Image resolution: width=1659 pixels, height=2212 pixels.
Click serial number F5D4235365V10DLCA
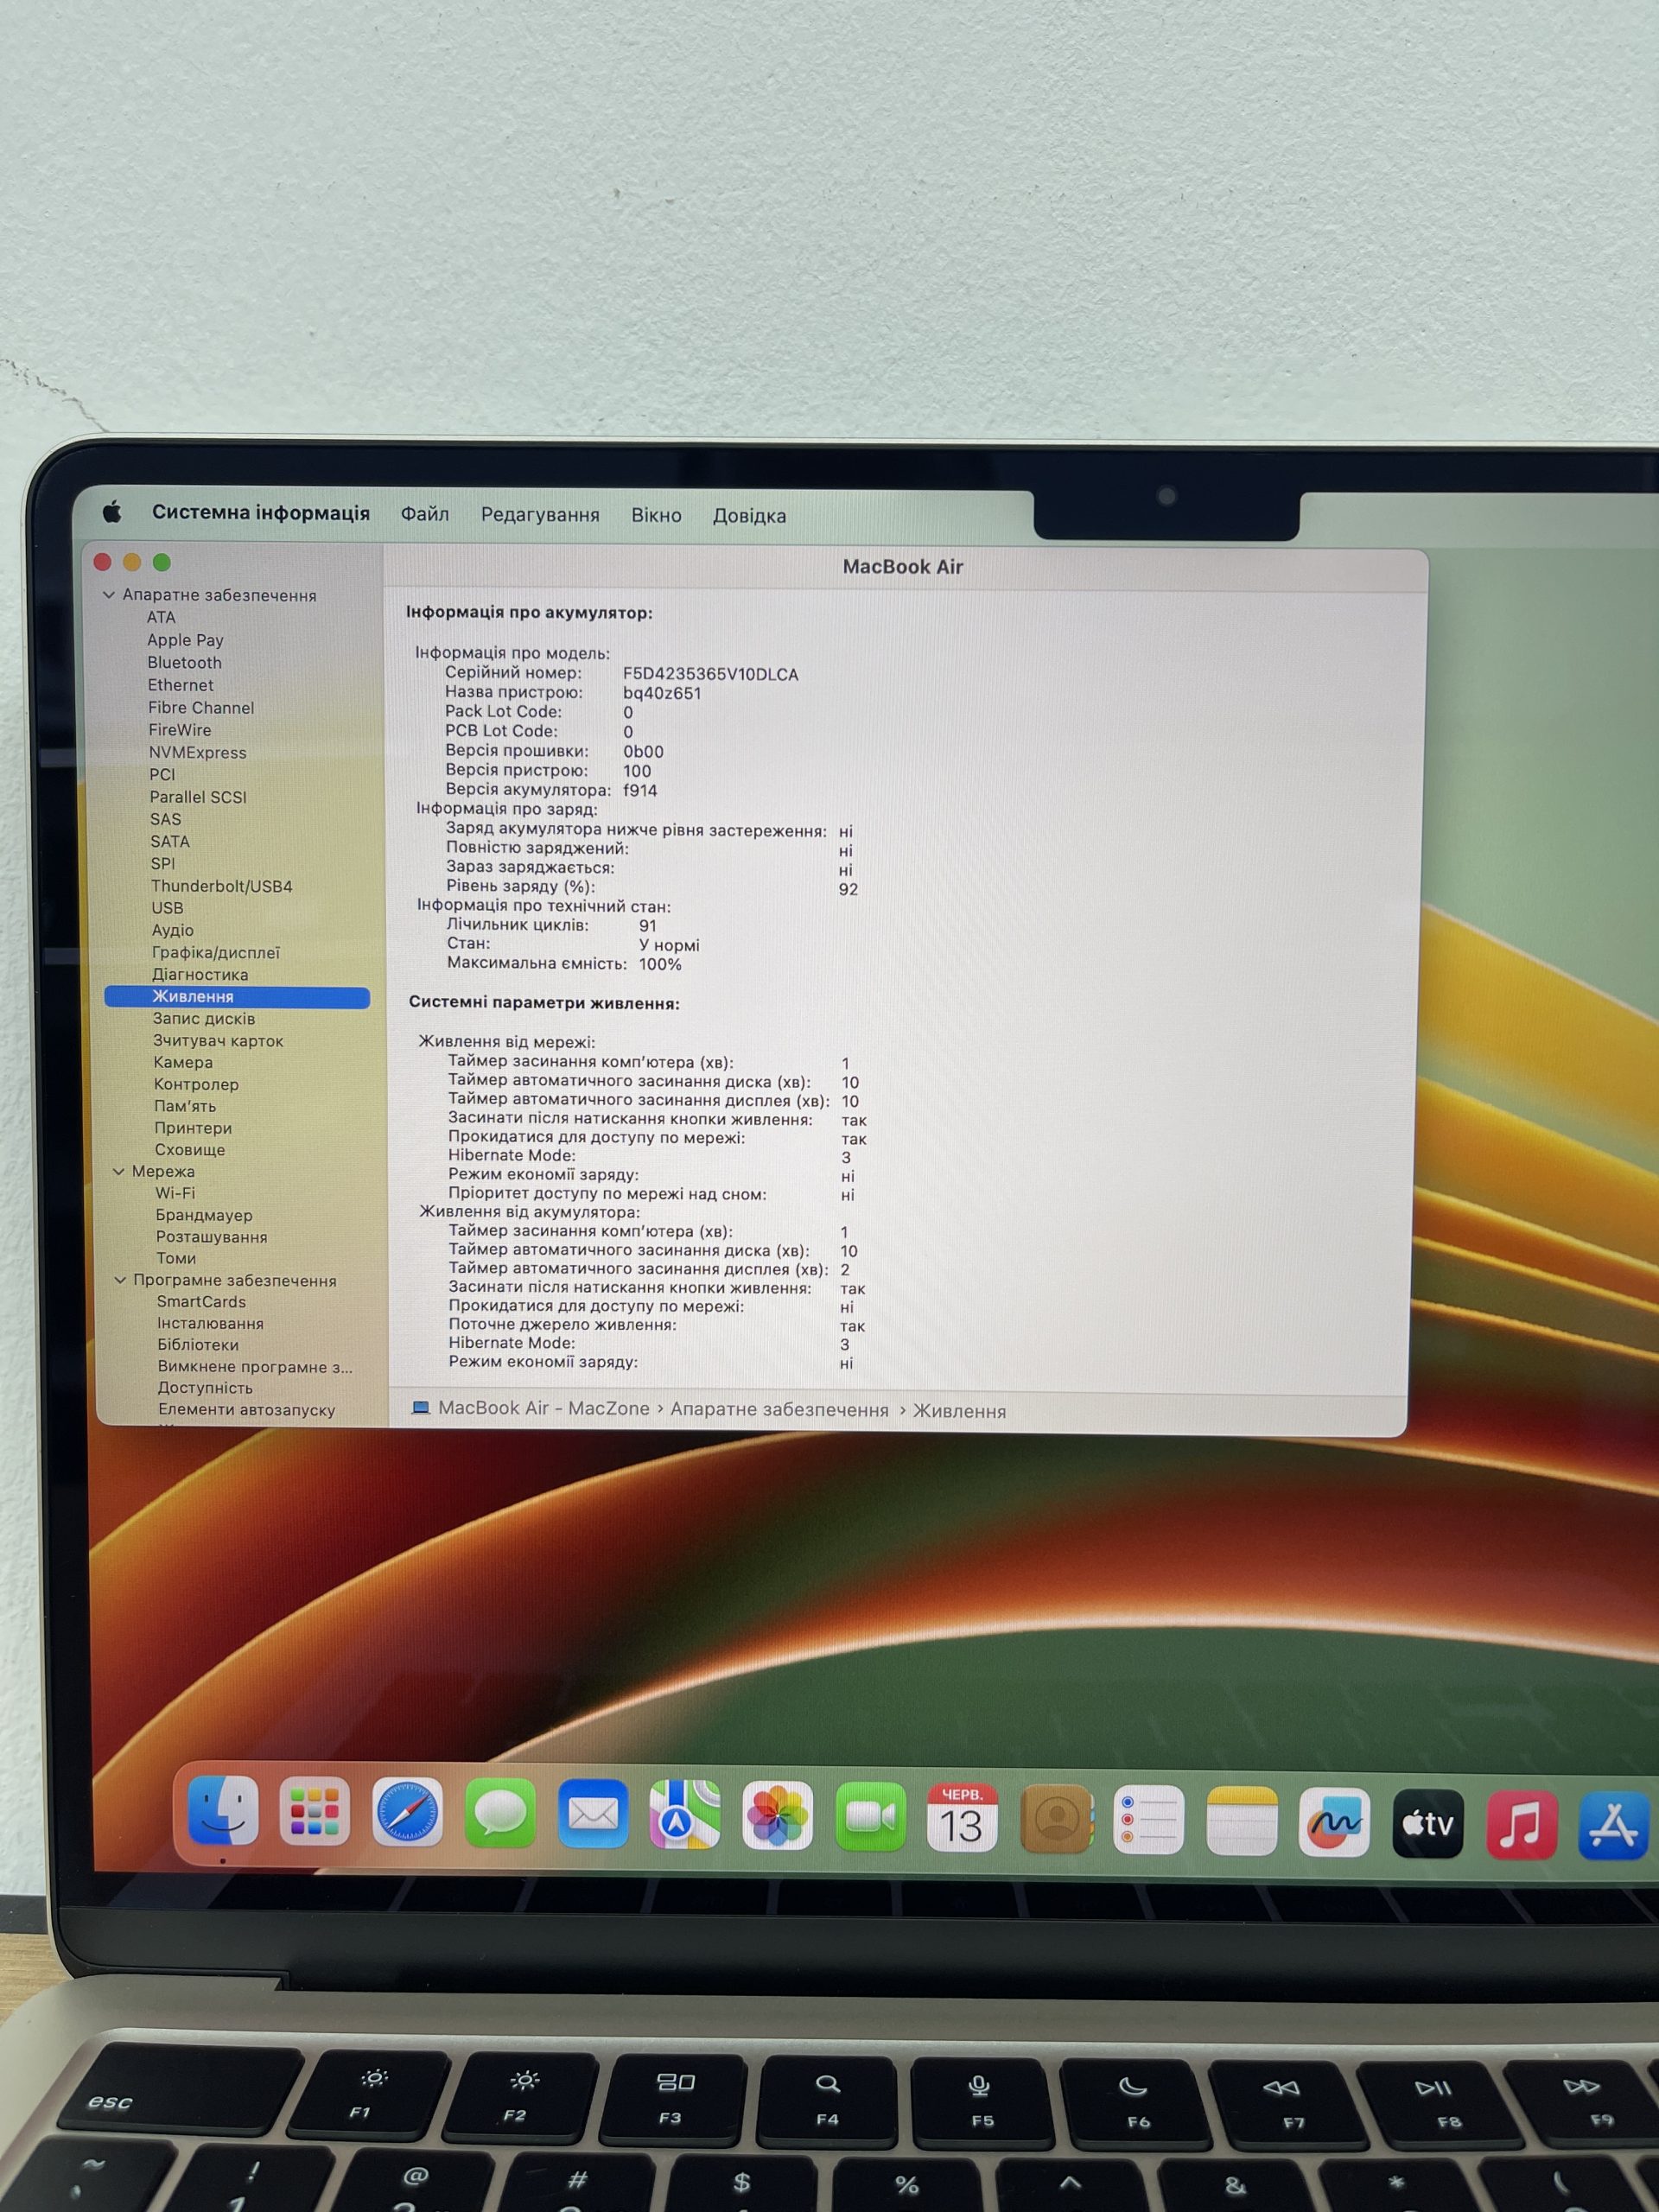[x=710, y=674]
